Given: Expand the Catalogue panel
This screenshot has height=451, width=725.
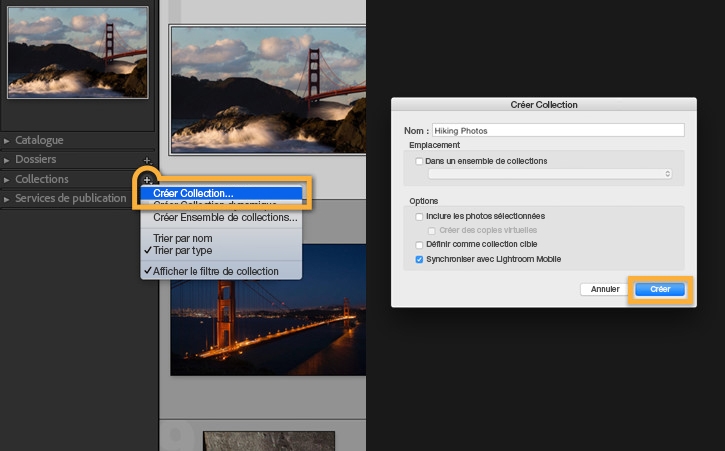Looking at the screenshot, I should (x=6, y=141).
